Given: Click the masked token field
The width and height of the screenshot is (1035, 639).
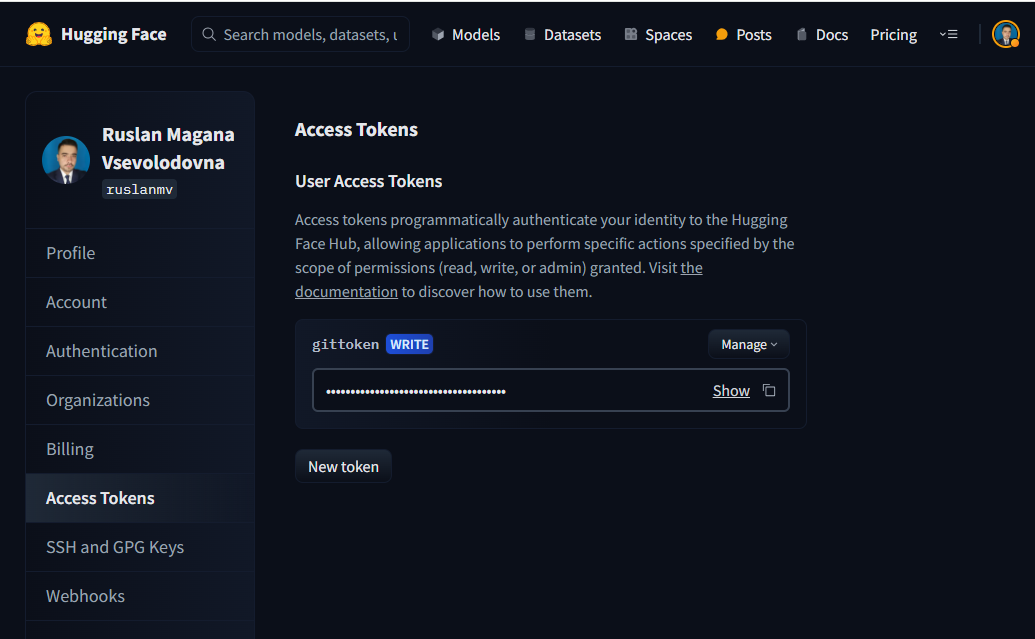Looking at the screenshot, I should pyautogui.click(x=551, y=390).
